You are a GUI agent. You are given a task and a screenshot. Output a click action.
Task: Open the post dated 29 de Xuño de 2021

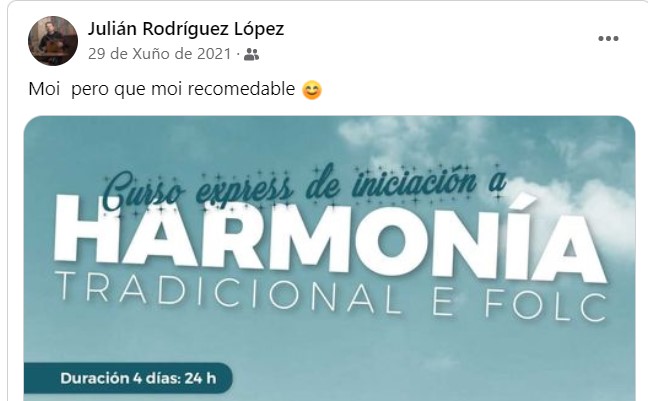click(x=160, y=54)
